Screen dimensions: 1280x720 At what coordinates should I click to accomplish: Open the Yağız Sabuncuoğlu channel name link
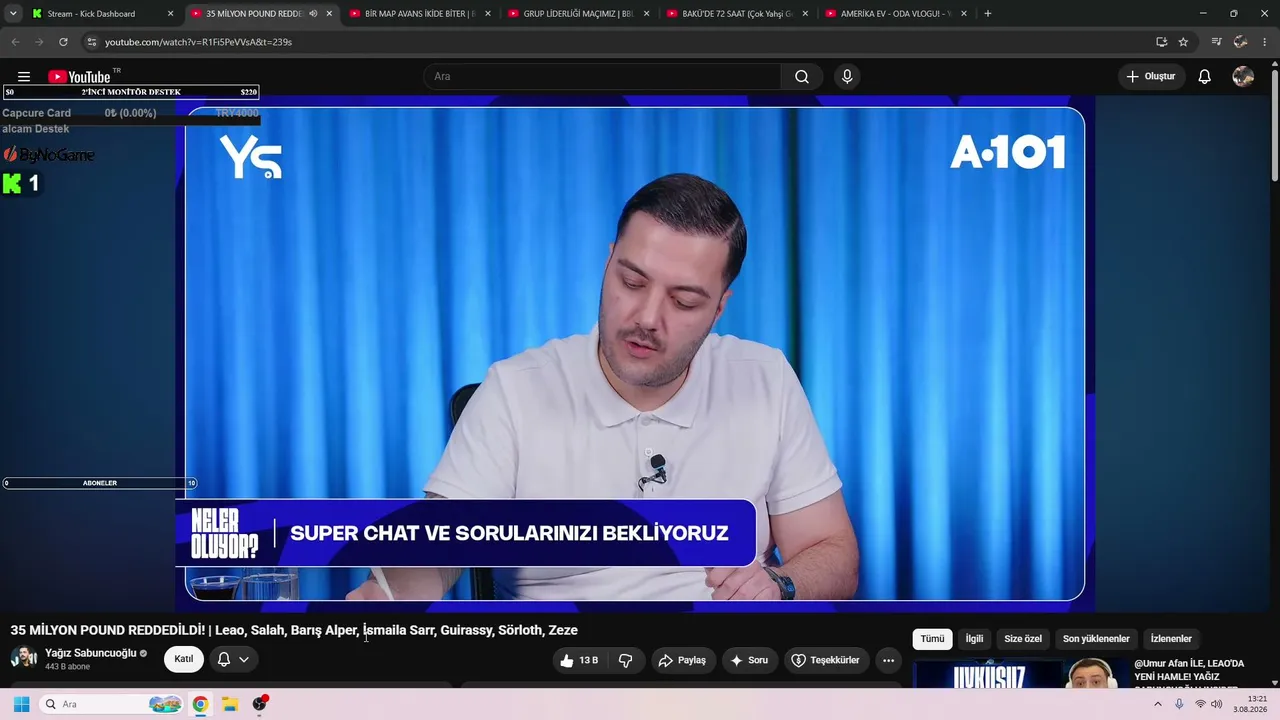91,653
